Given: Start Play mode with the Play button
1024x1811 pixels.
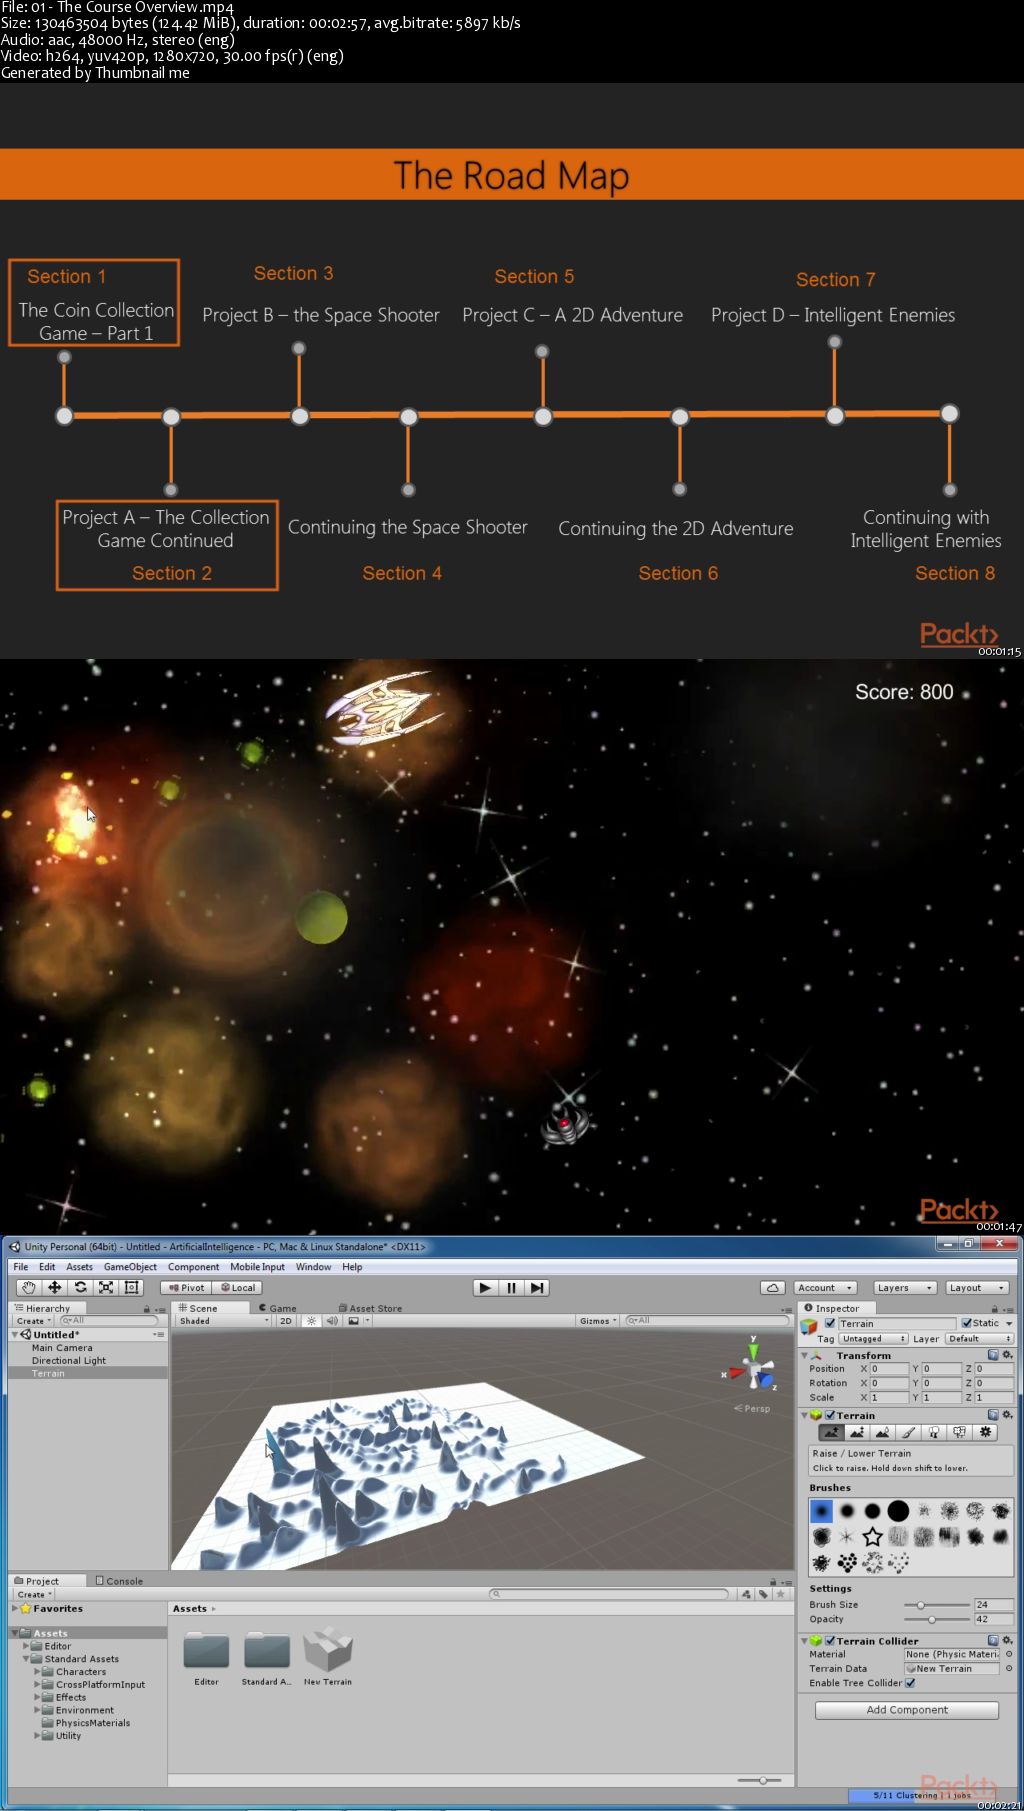Looking at the screenshot, I should click(x=485, y=1287).
